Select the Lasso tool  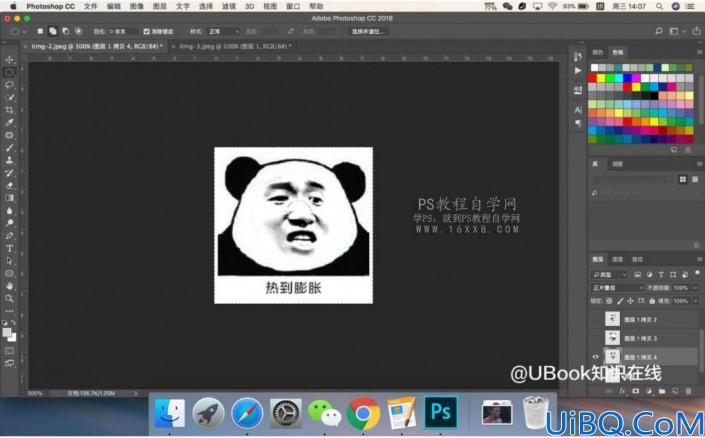[x=9, y=85]
